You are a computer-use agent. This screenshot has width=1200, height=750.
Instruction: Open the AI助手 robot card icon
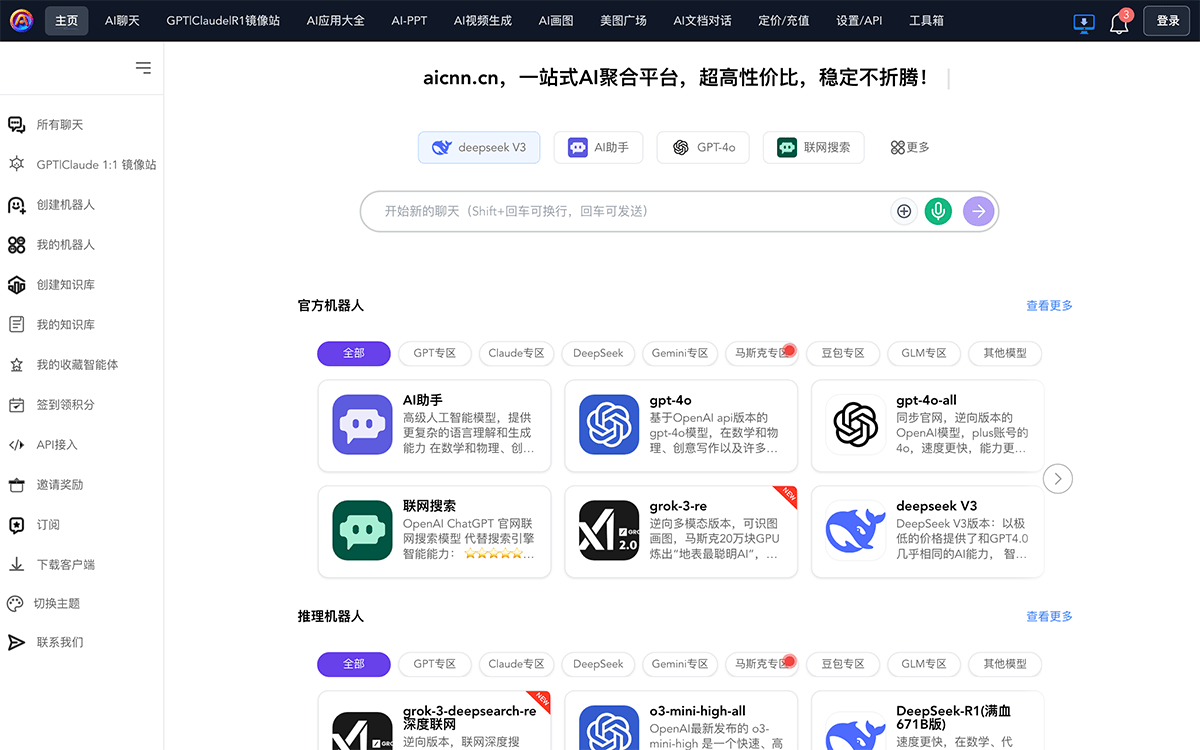click(362, 425)
